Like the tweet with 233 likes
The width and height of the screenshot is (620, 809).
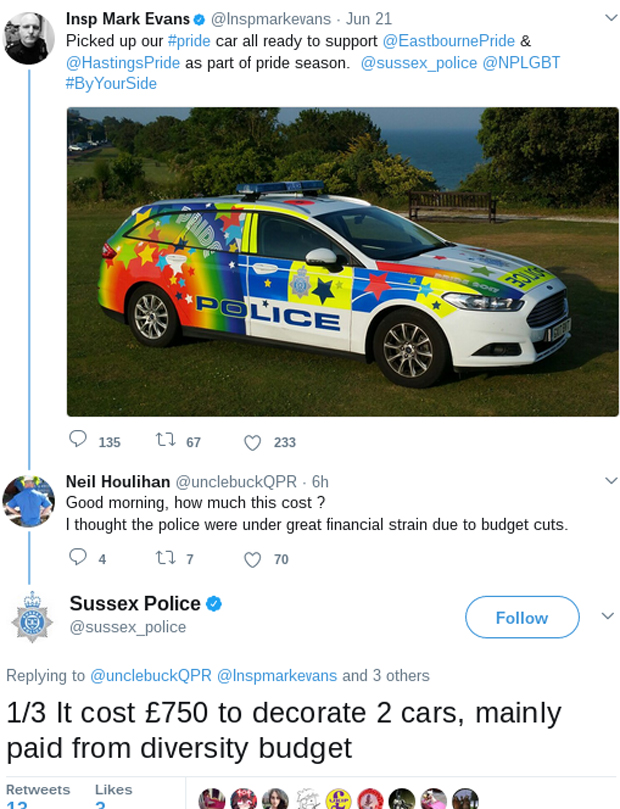[253, 442]
